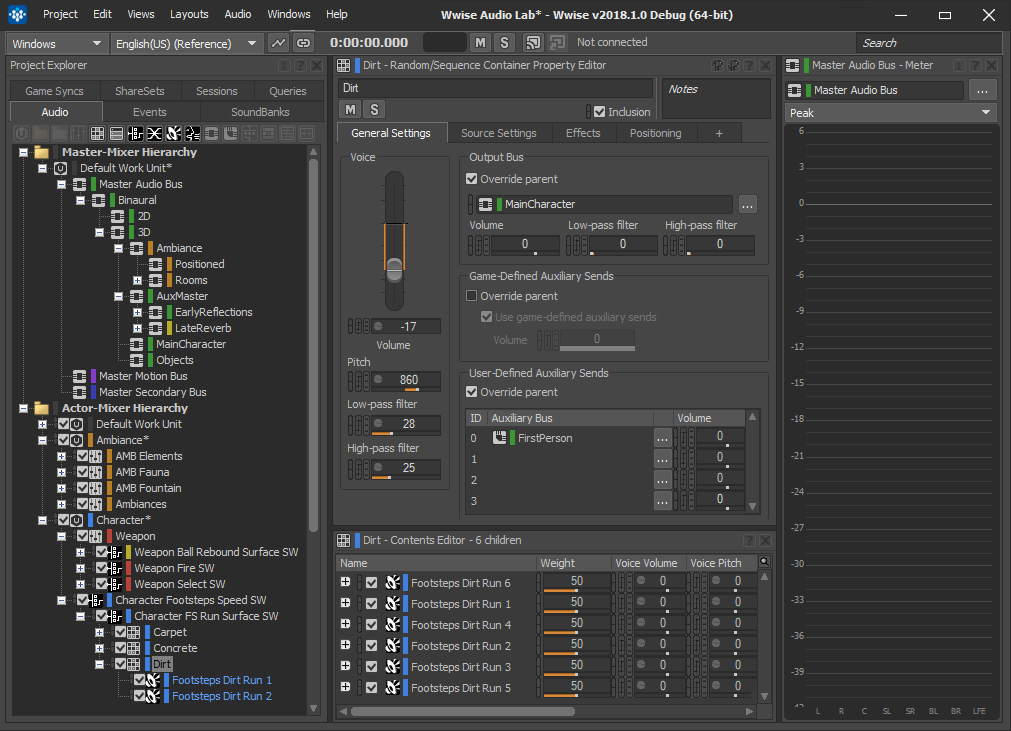Click the search icon in Contents Editor header
This screenshot has height=731, width=1011.
(764, 561)
